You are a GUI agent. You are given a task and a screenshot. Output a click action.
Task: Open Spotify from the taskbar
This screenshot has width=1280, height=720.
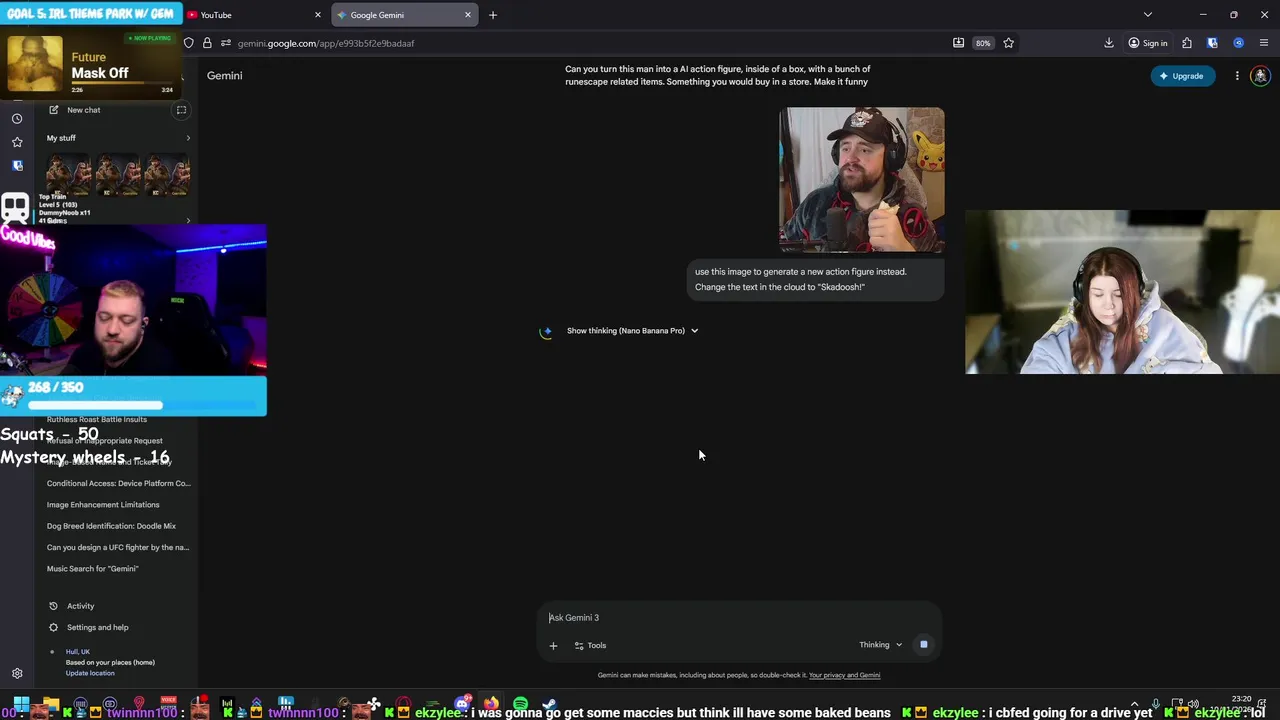(x=520, y=704)
